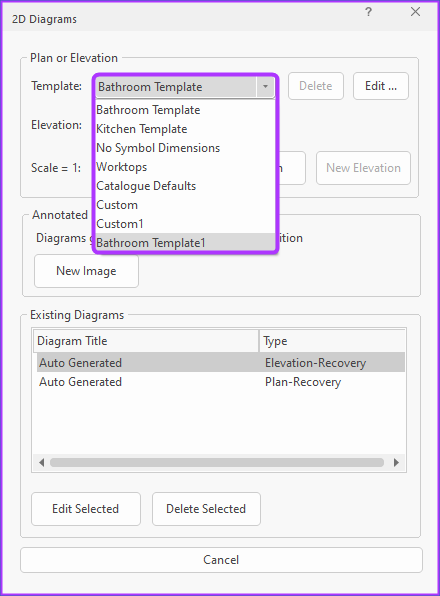Click the Edit ... template button
Image resolution: width=440 pixels, height=596 pixels.
[x=381, y=86]
